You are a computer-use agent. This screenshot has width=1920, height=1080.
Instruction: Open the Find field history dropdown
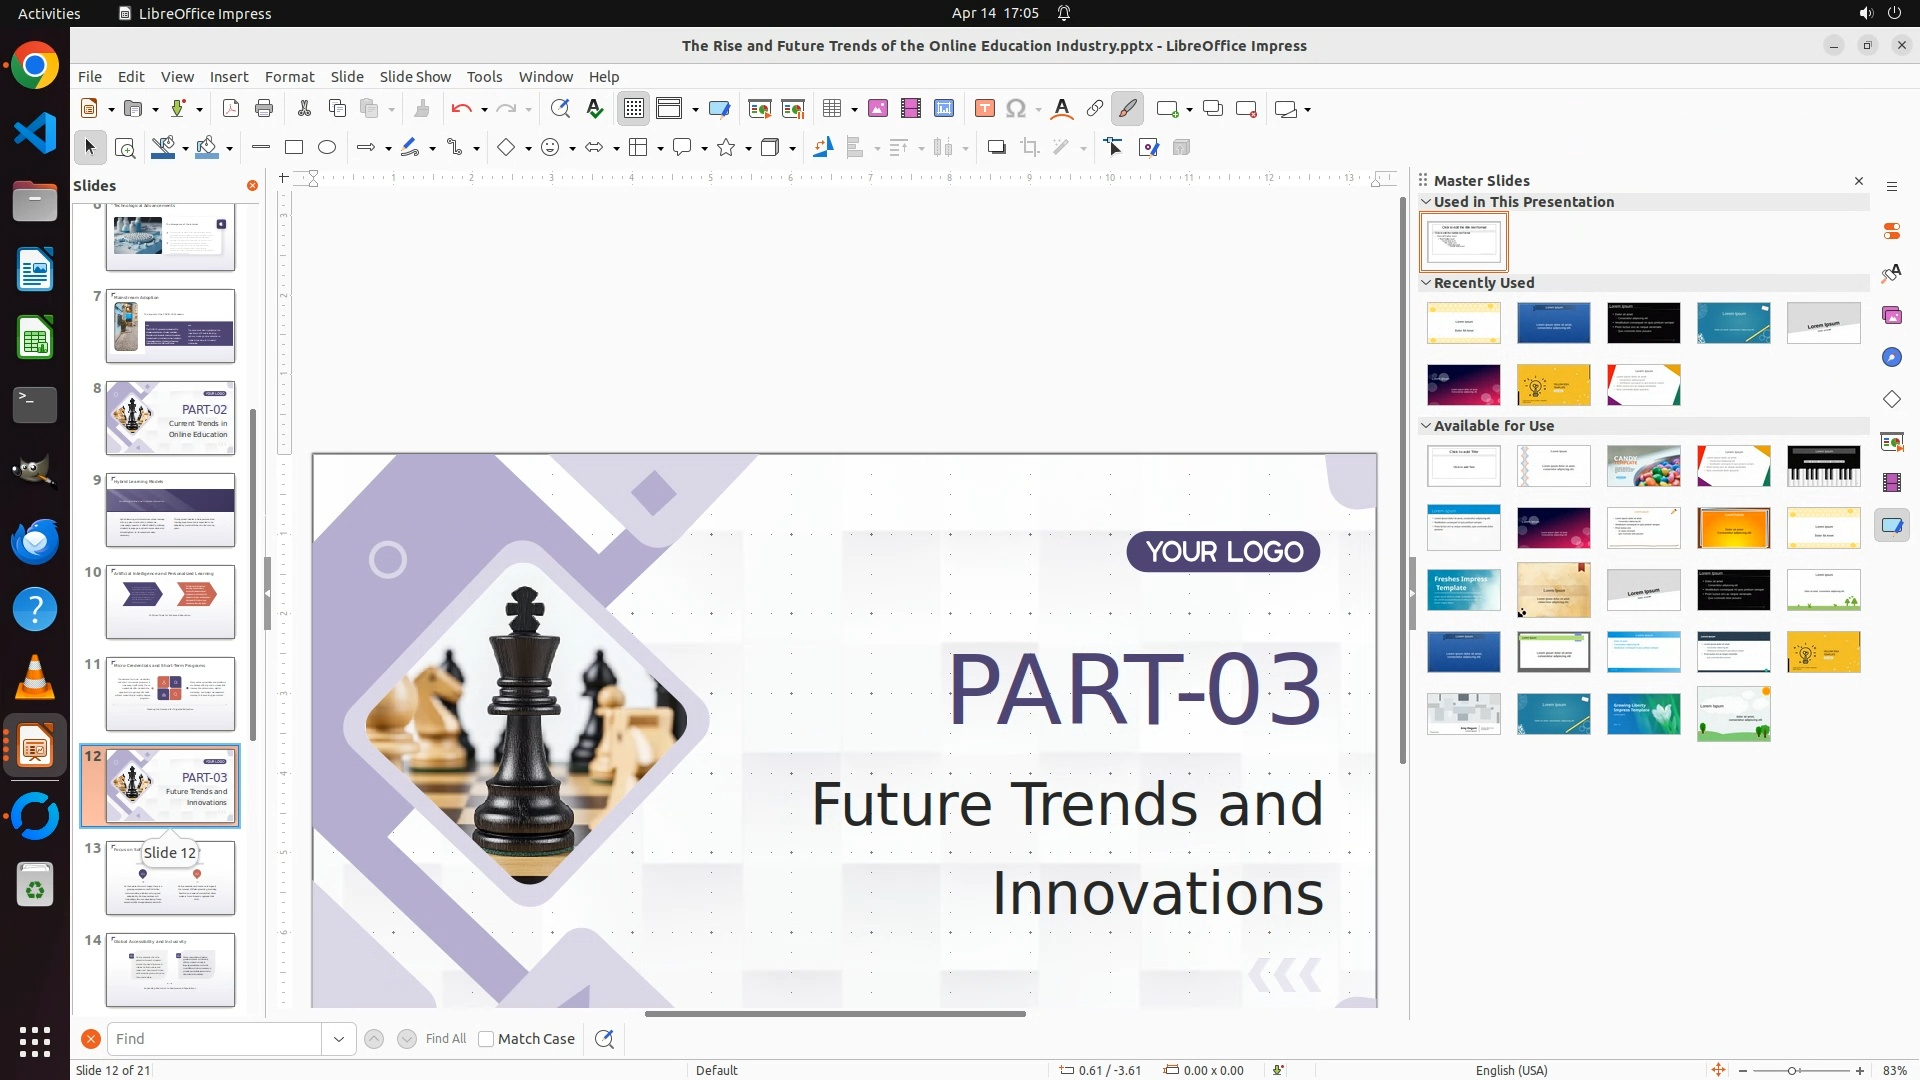(339, 1039)
